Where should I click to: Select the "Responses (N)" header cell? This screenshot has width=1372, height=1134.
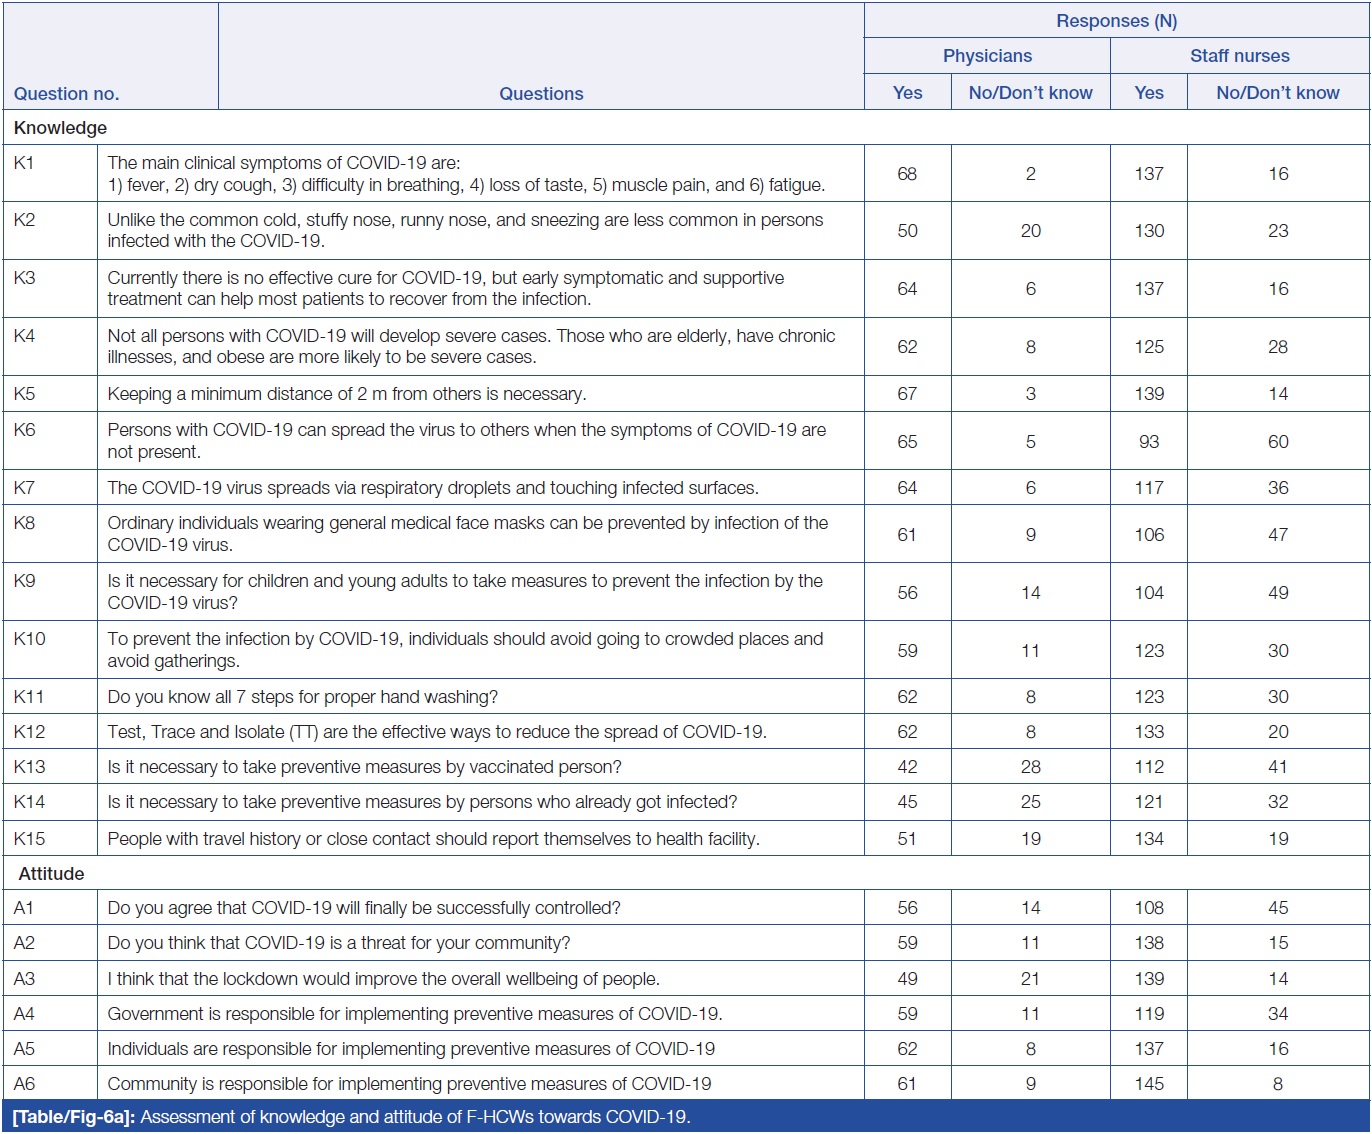(x=1116, y=21)
